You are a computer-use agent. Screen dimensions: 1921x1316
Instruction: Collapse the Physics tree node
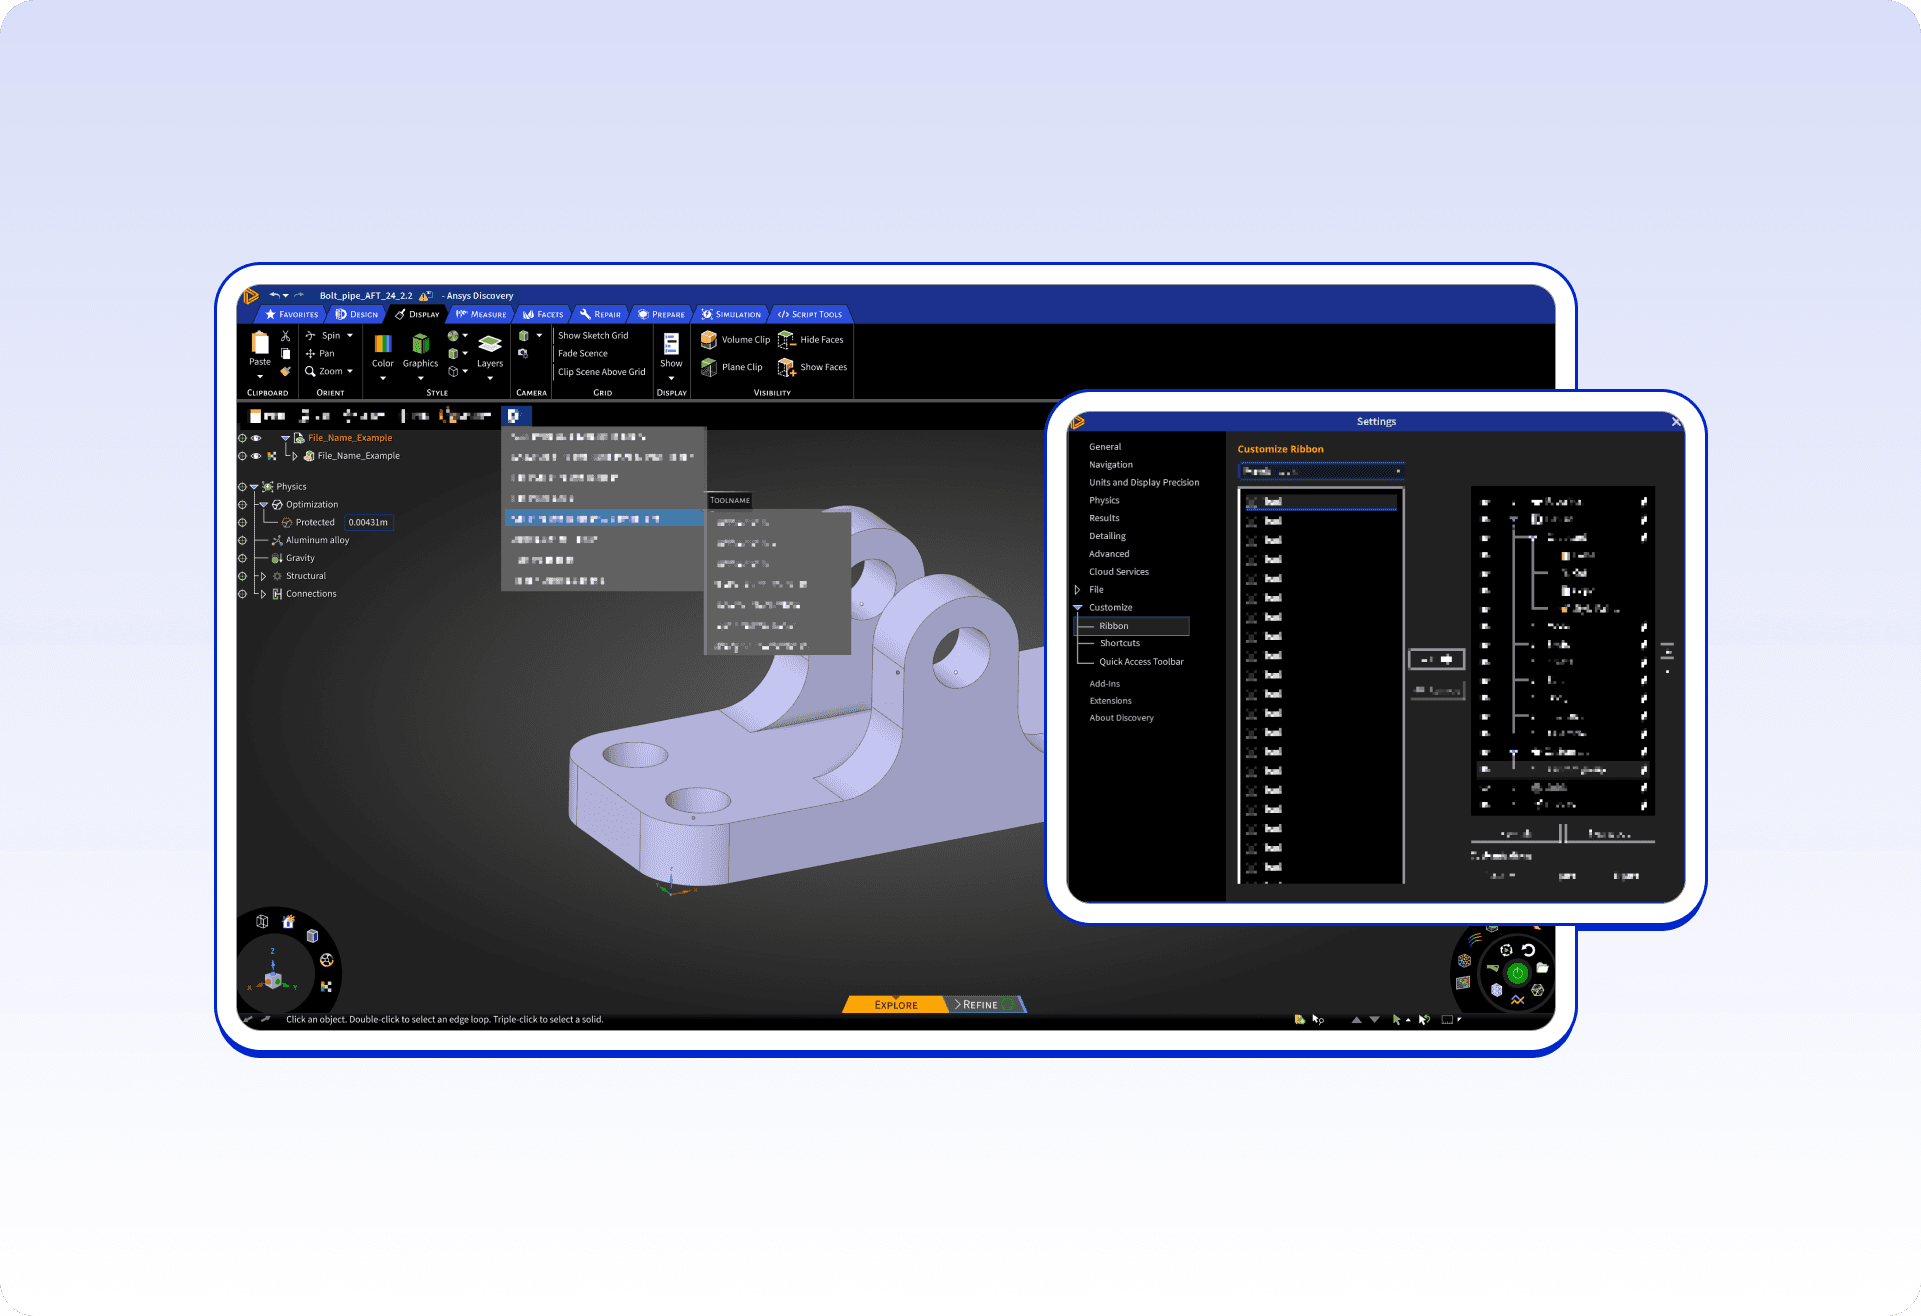254,487
